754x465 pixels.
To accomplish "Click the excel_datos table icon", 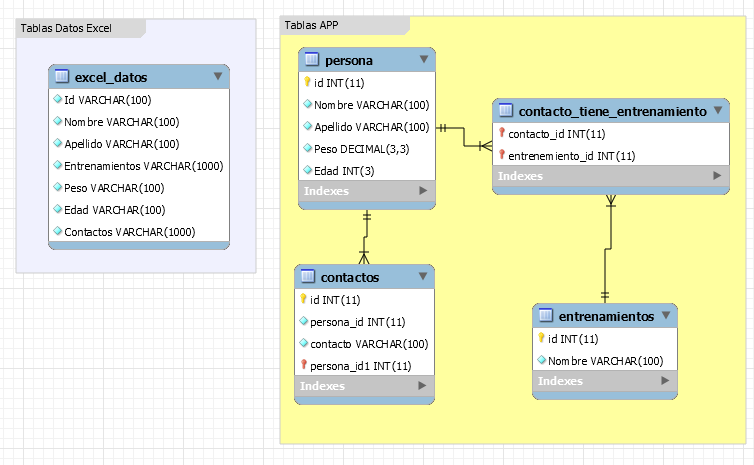I will pos(62,76).
